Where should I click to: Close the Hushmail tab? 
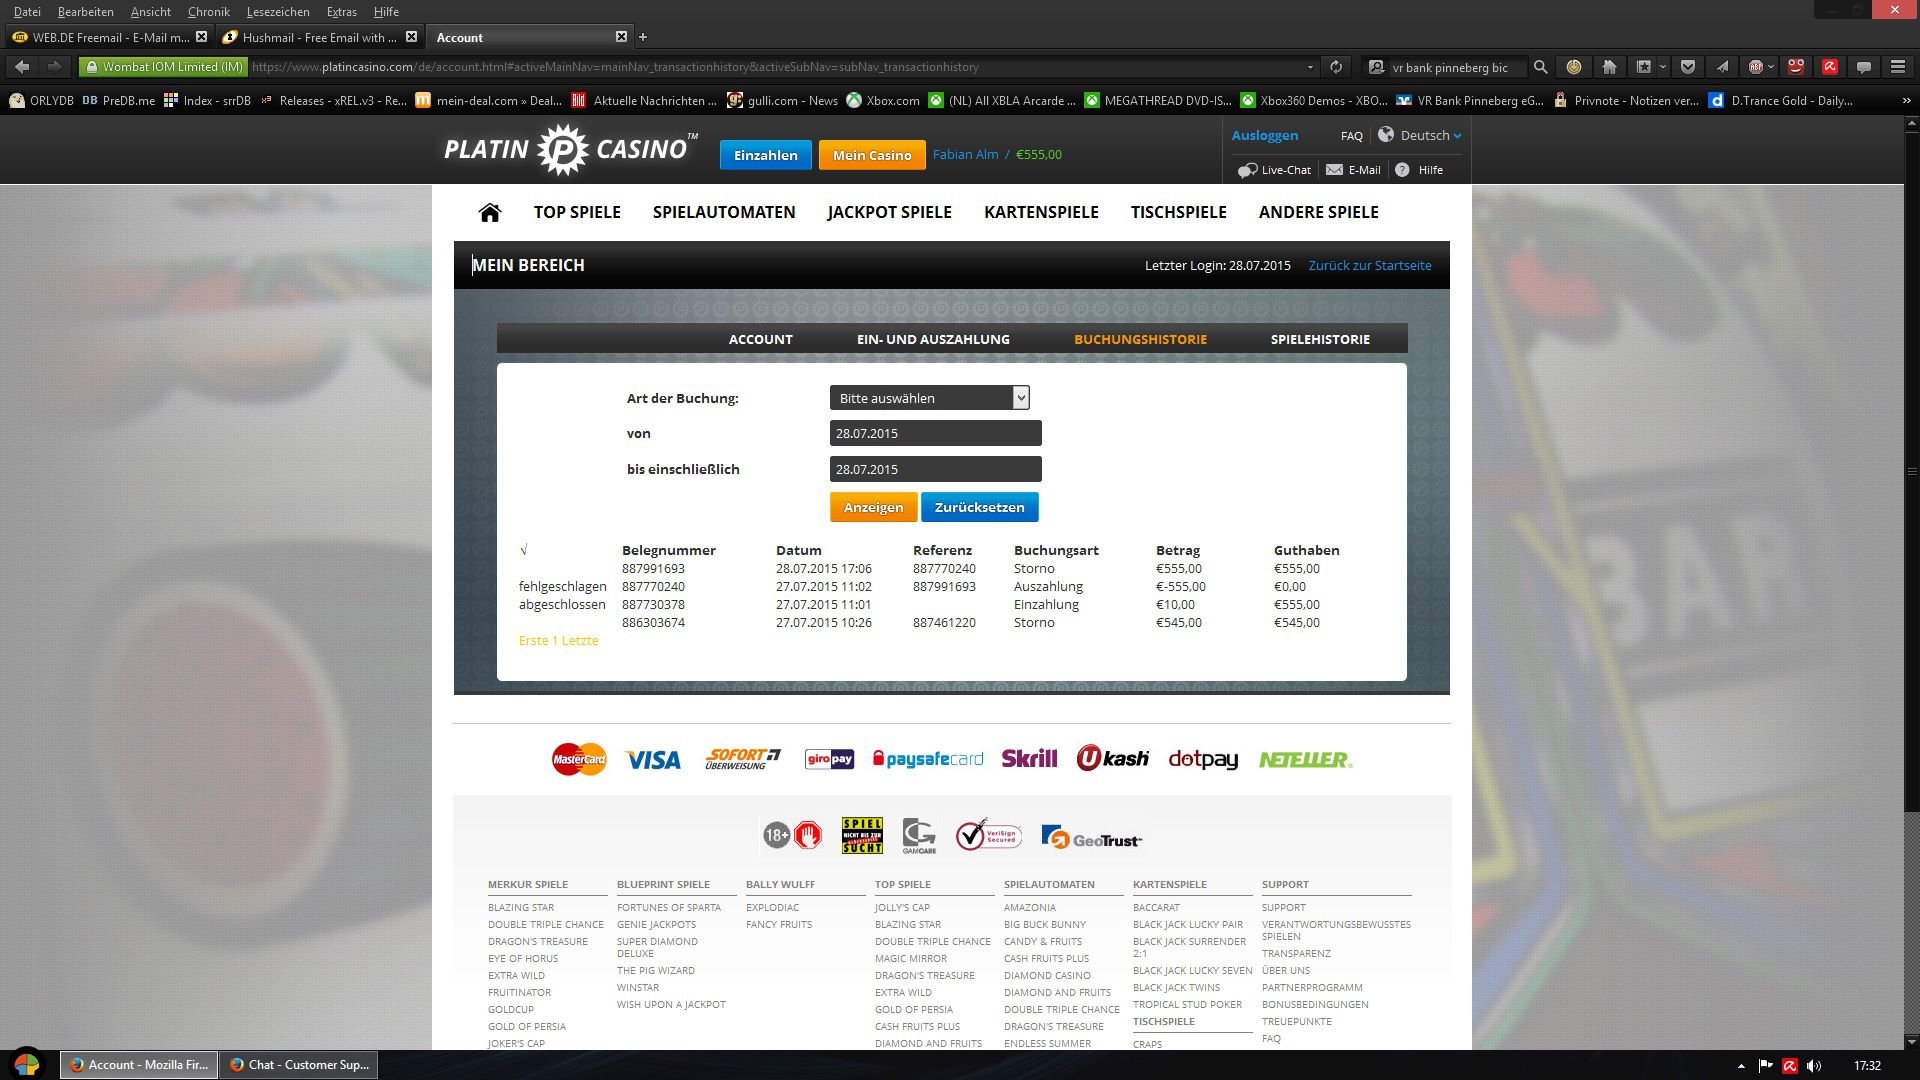(411, 37)
